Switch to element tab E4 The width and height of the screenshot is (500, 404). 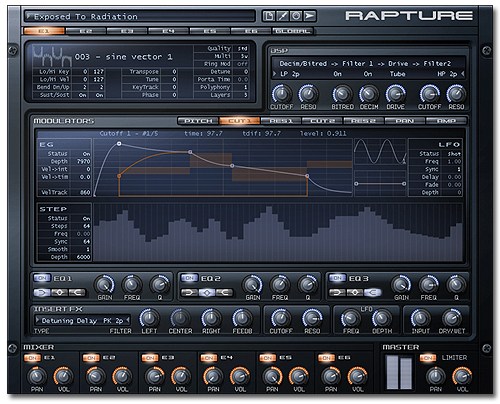pyautogui.click(x=168, y=31)
